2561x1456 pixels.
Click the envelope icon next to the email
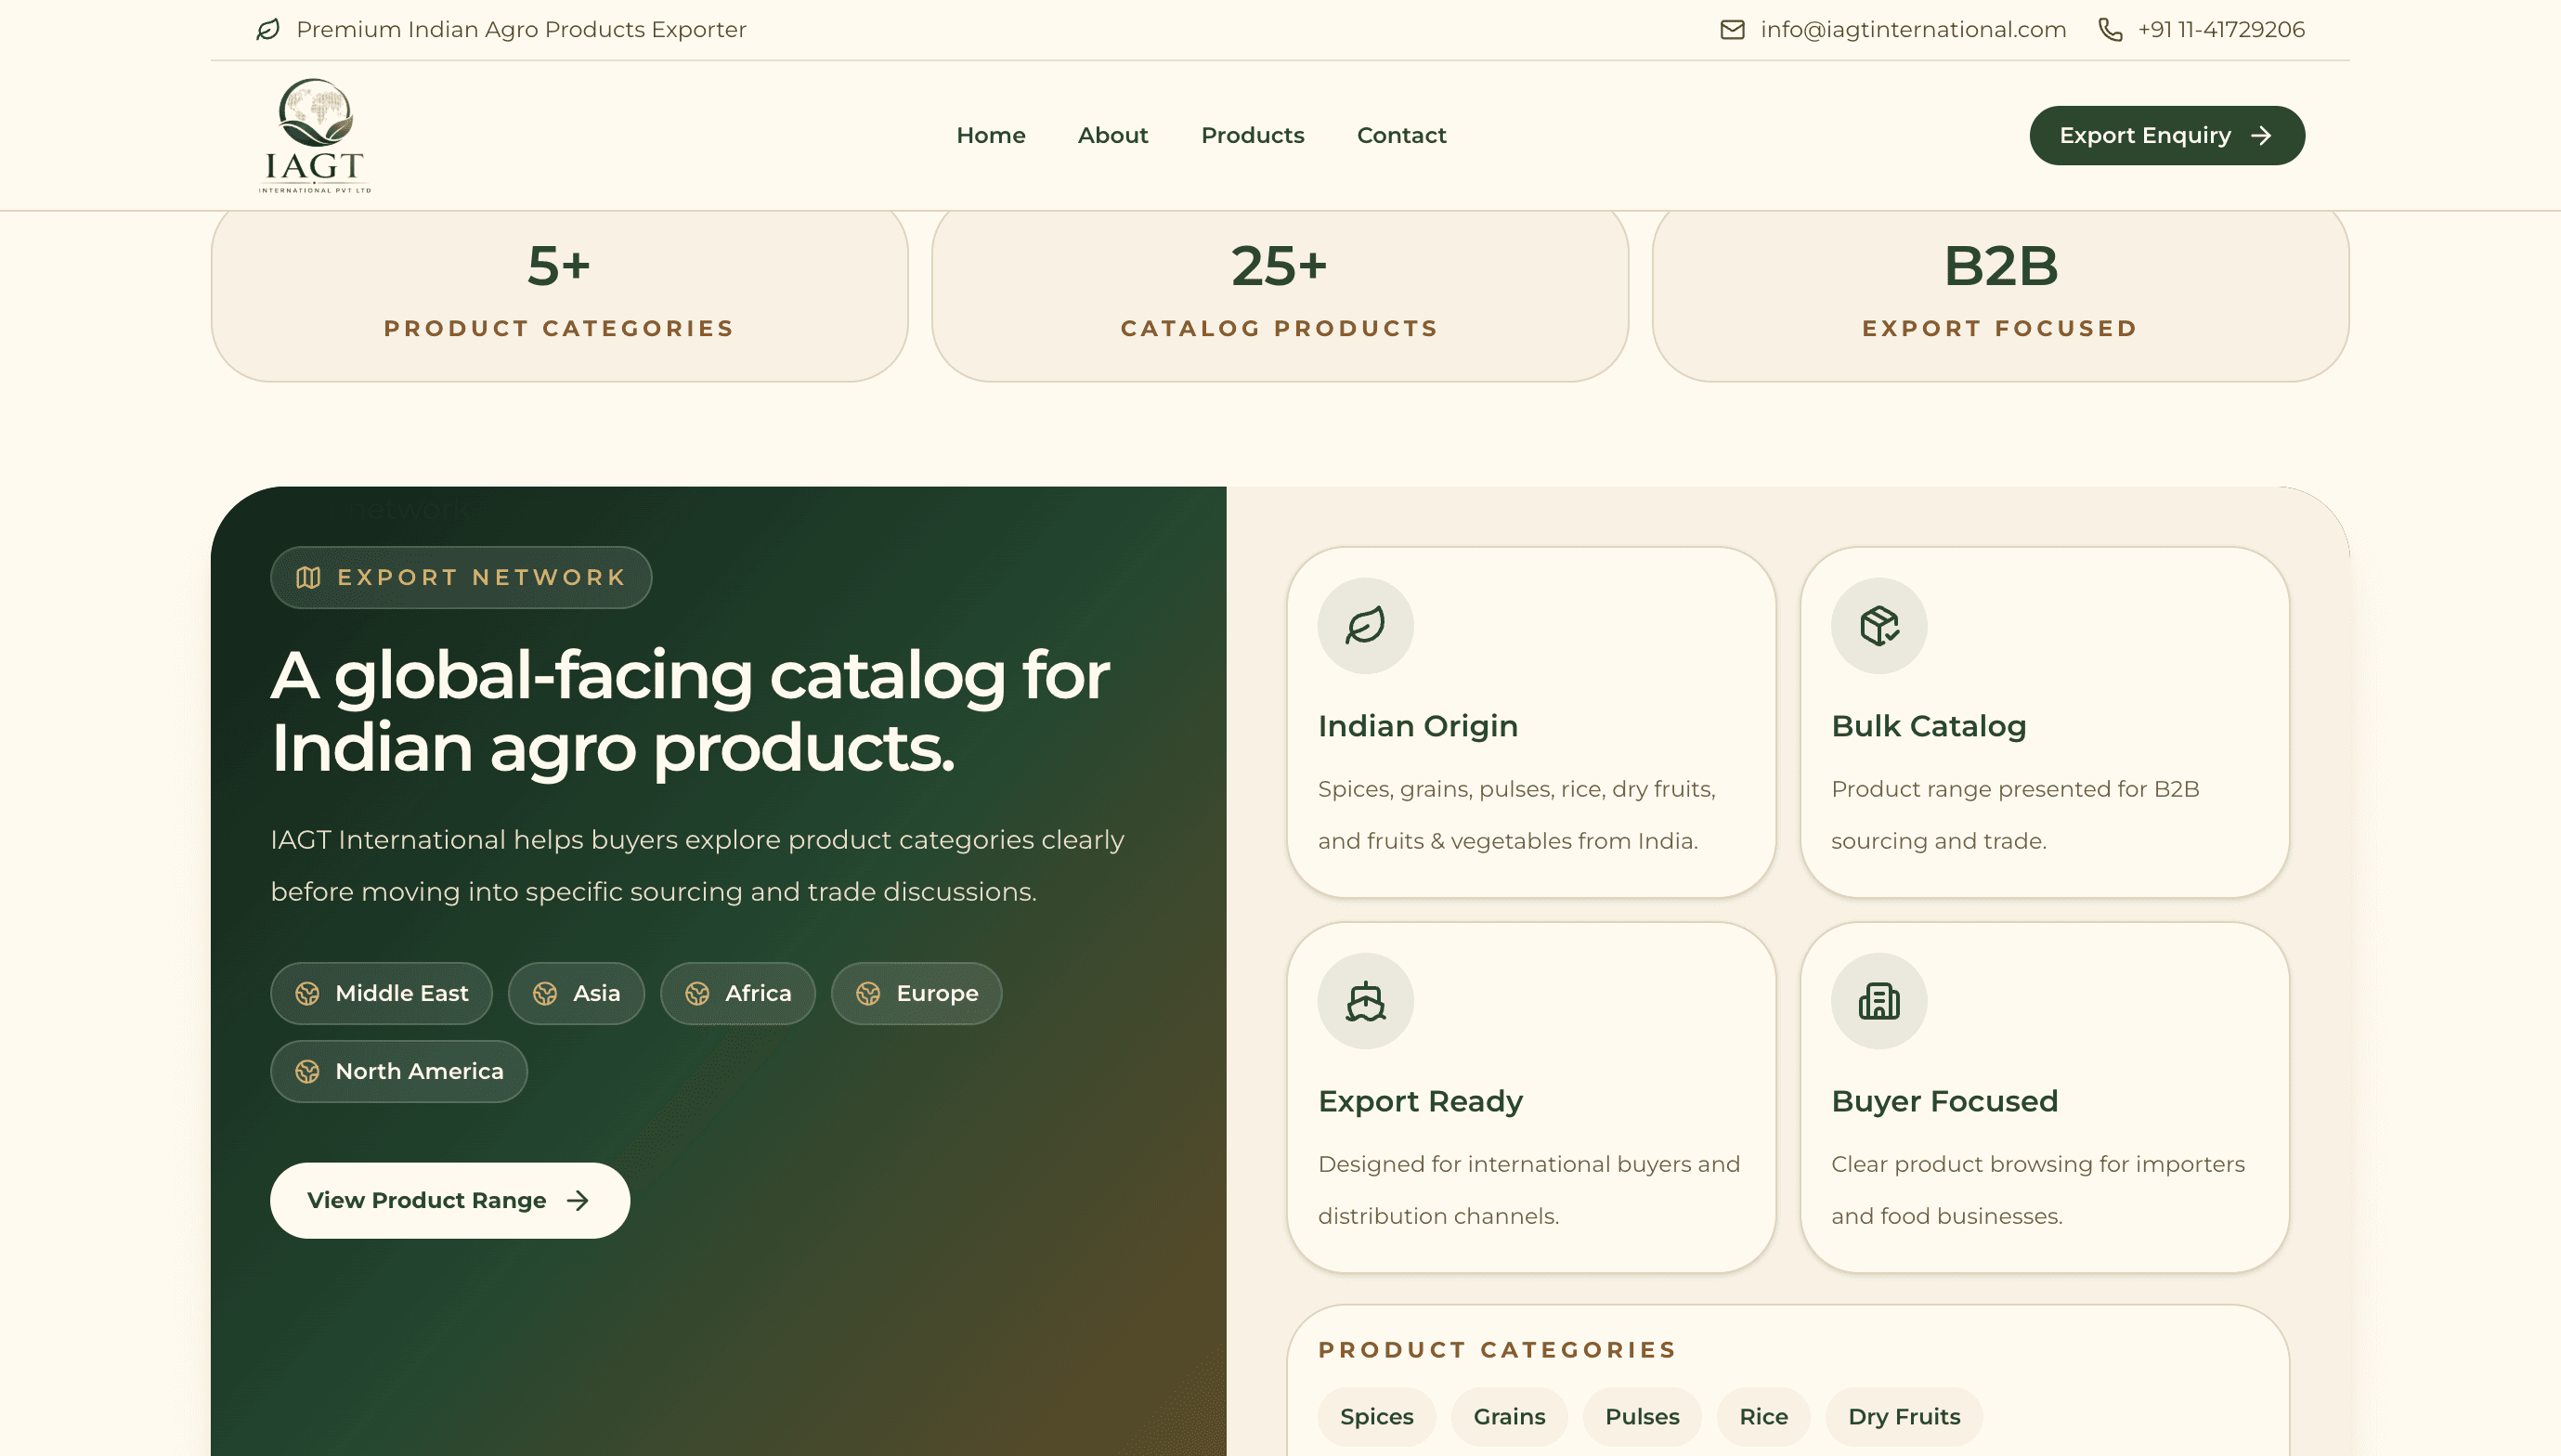[x=1732, y=30]
